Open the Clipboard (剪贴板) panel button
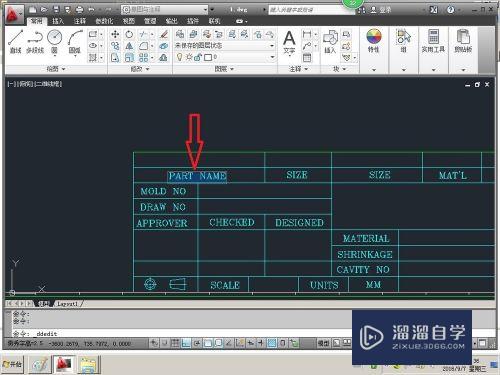The image size is (500, 375). click(x=463, y=42)
